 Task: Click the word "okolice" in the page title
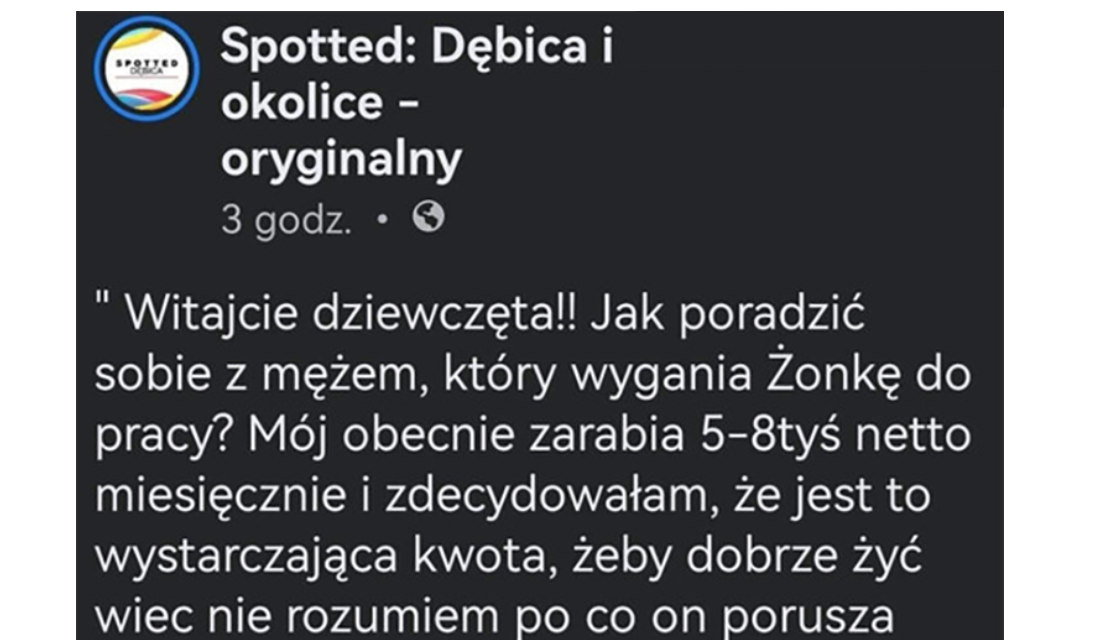tap(302, 102)
